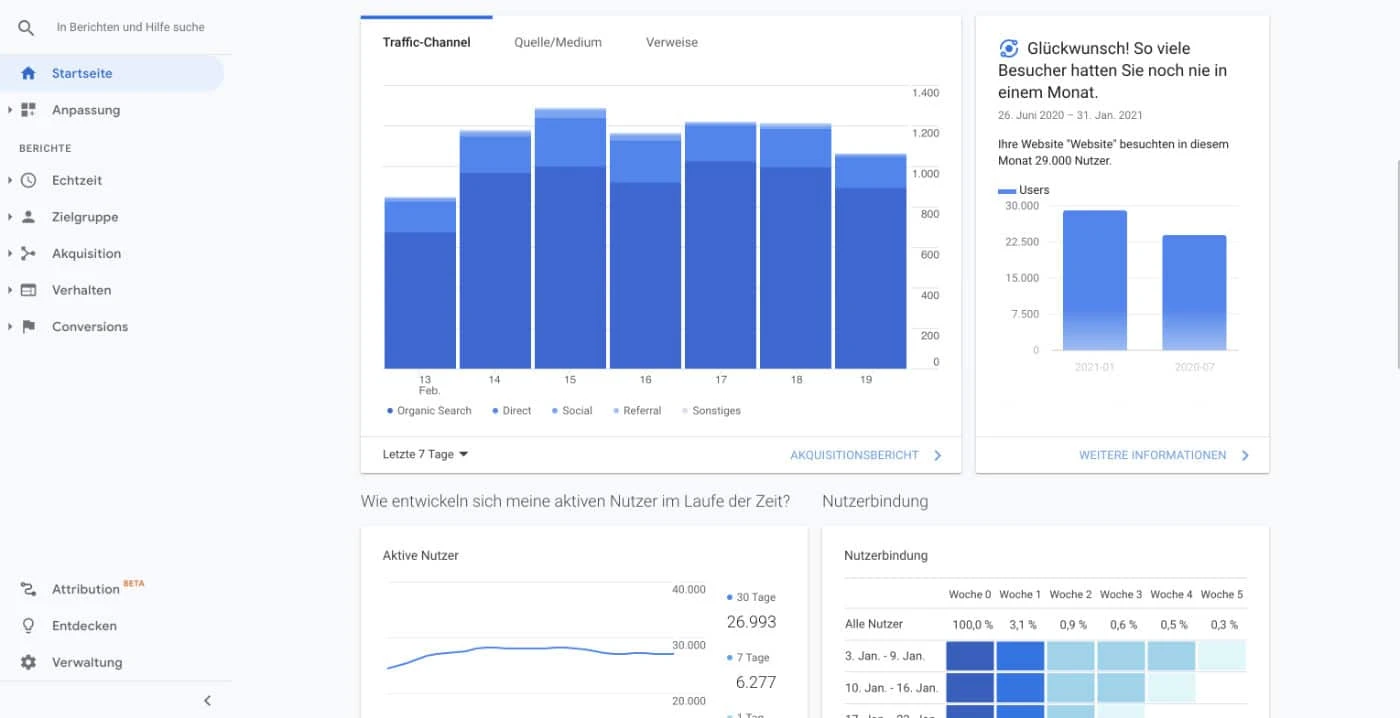
Task: Click the Zielgruppe audience icon
Action: (x=29, y=217)
